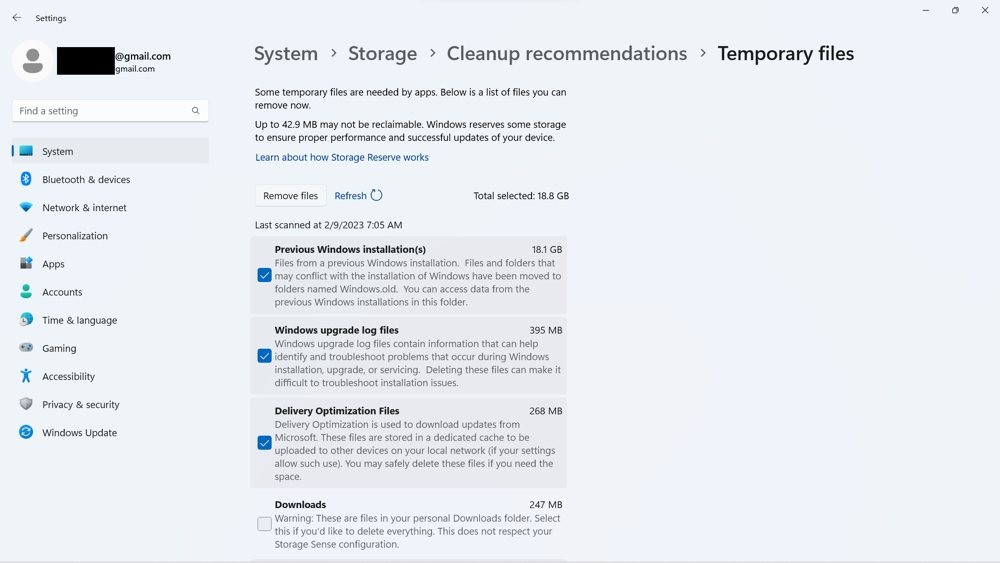Open Learn about how Storage Reserve works
The image size is (1000, 563).
tap(342, 157)
